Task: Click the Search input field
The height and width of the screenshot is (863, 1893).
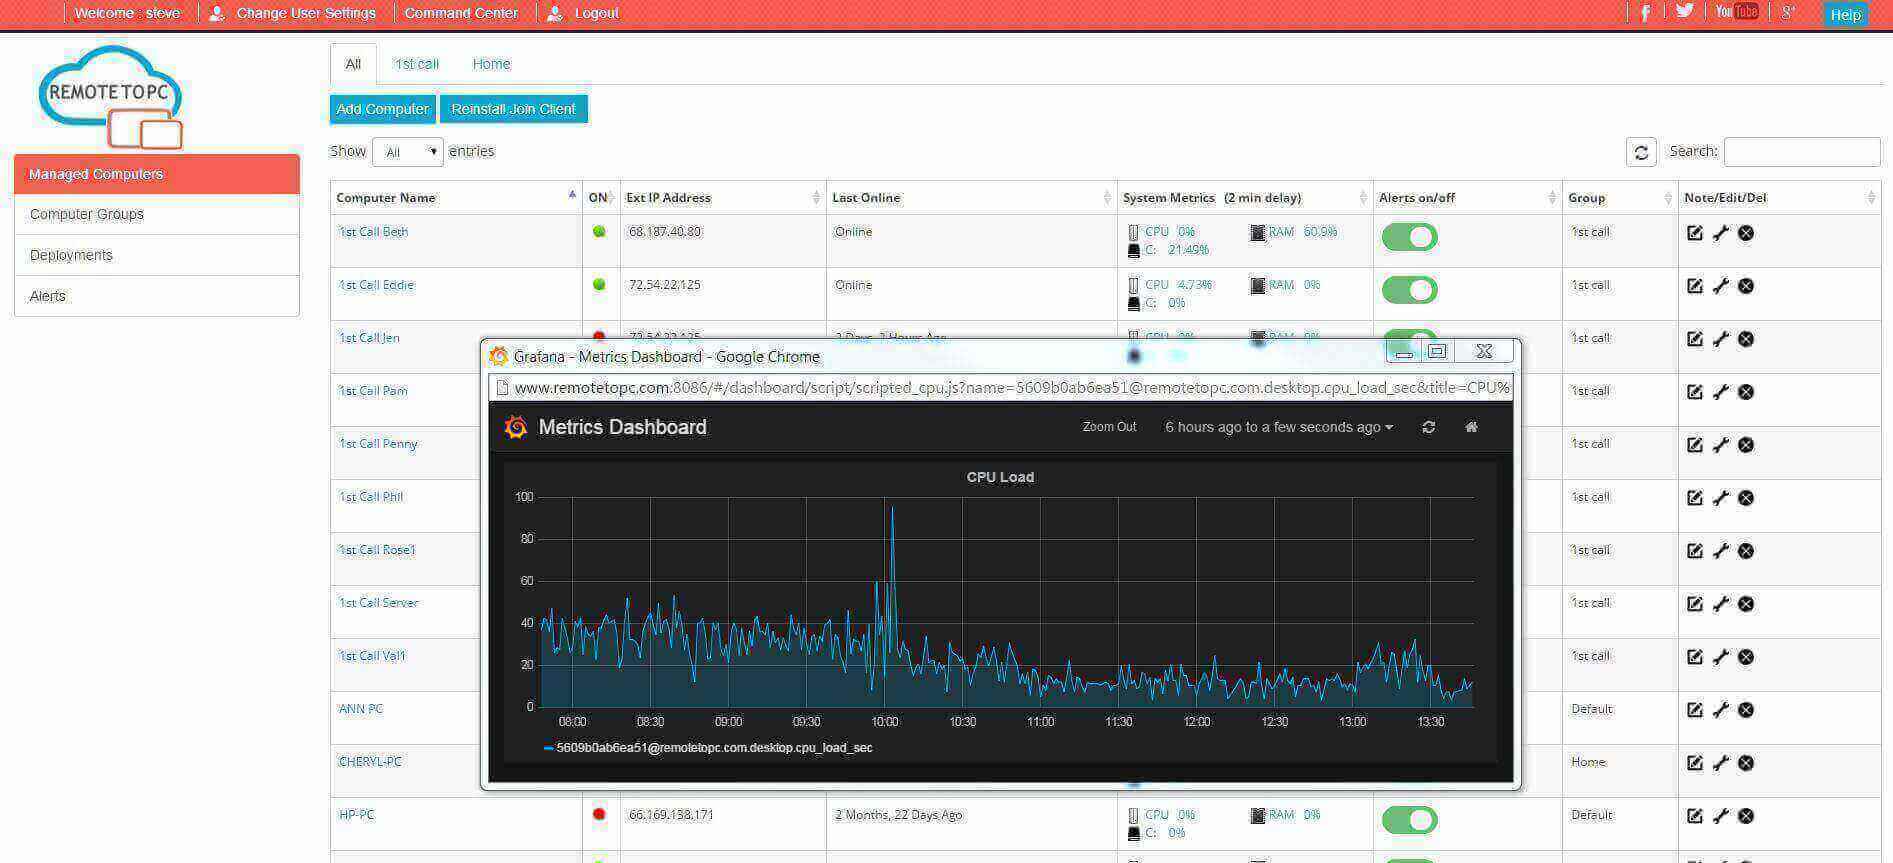Action: tap(1801, 152)
